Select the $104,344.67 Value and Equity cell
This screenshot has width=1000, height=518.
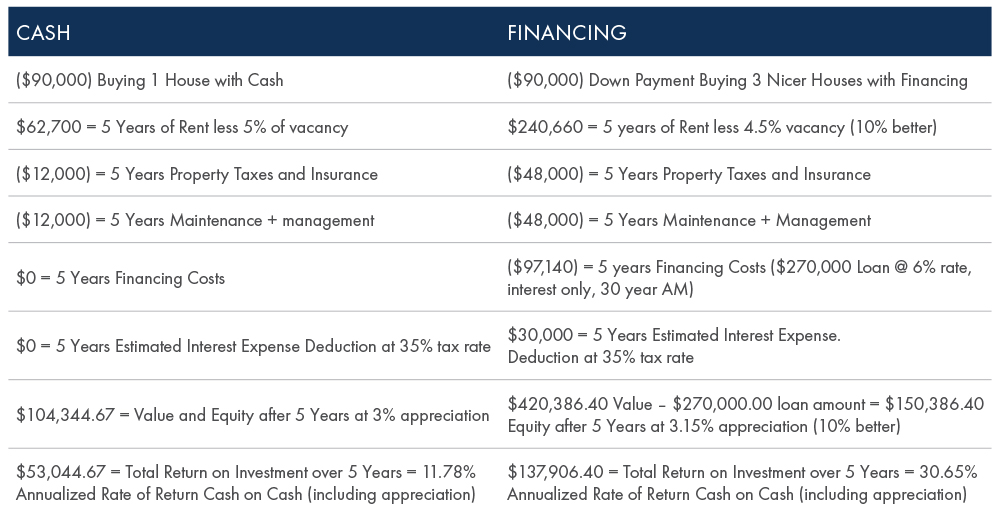(254, 414)
